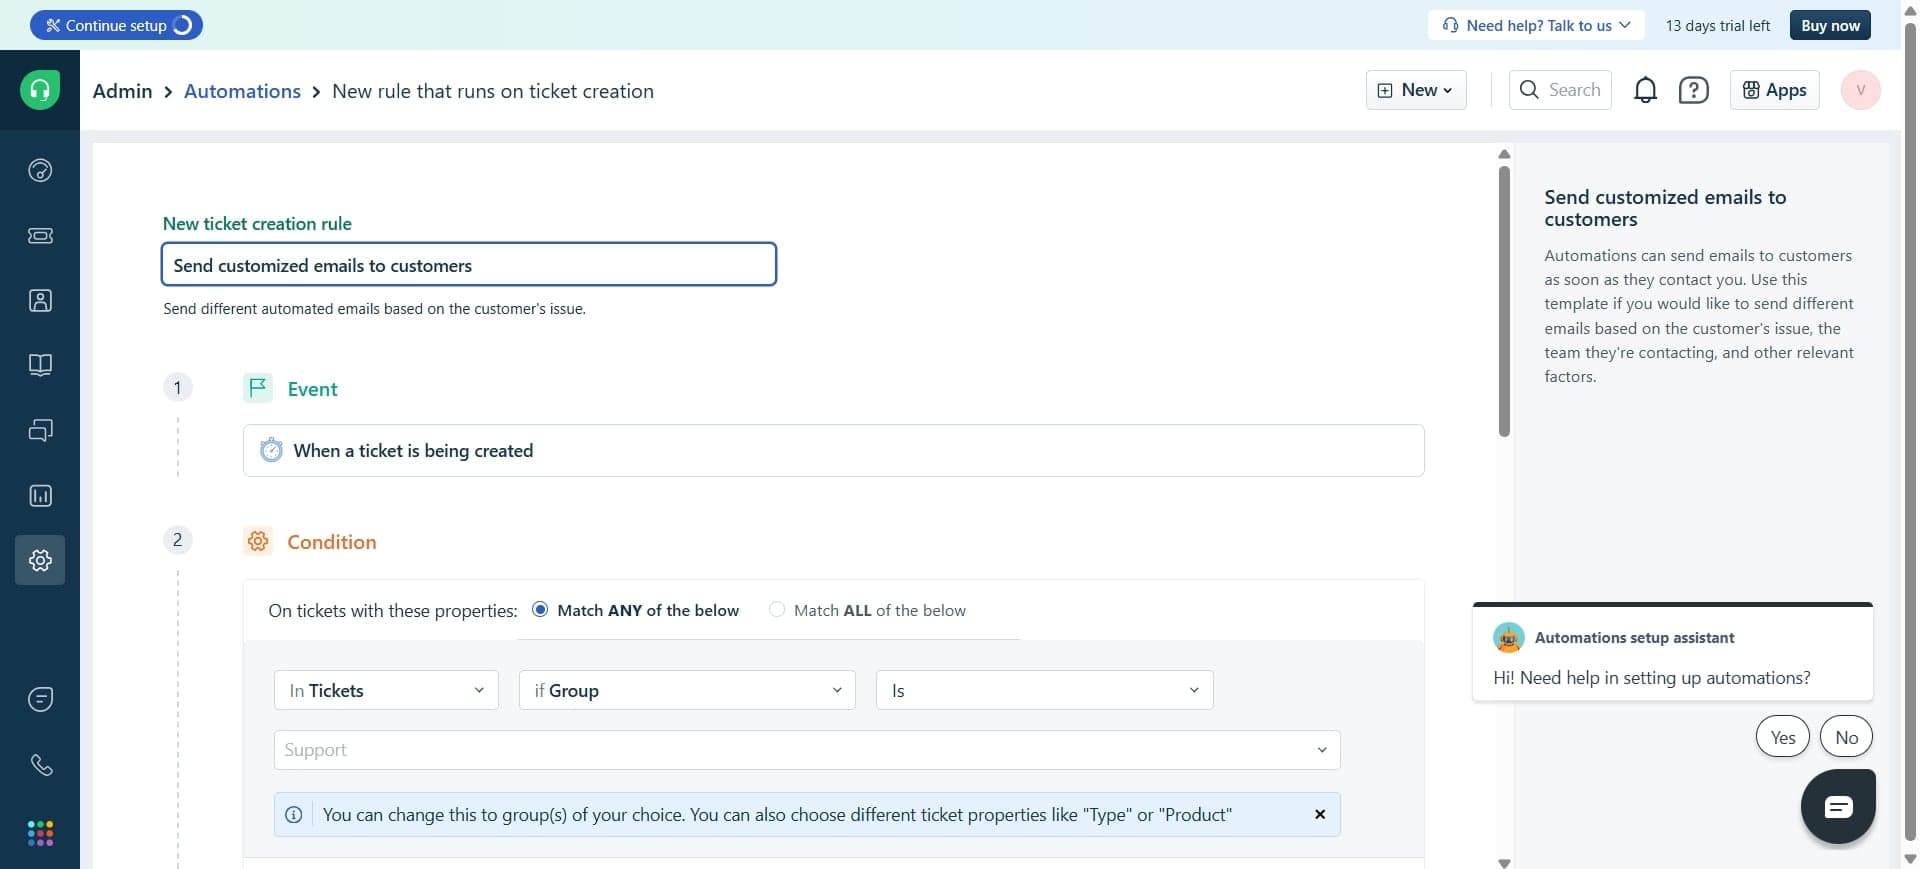Viewport: 1920px width, 869px height.
Task: Click the rule name input field
Action: [468, 265]
